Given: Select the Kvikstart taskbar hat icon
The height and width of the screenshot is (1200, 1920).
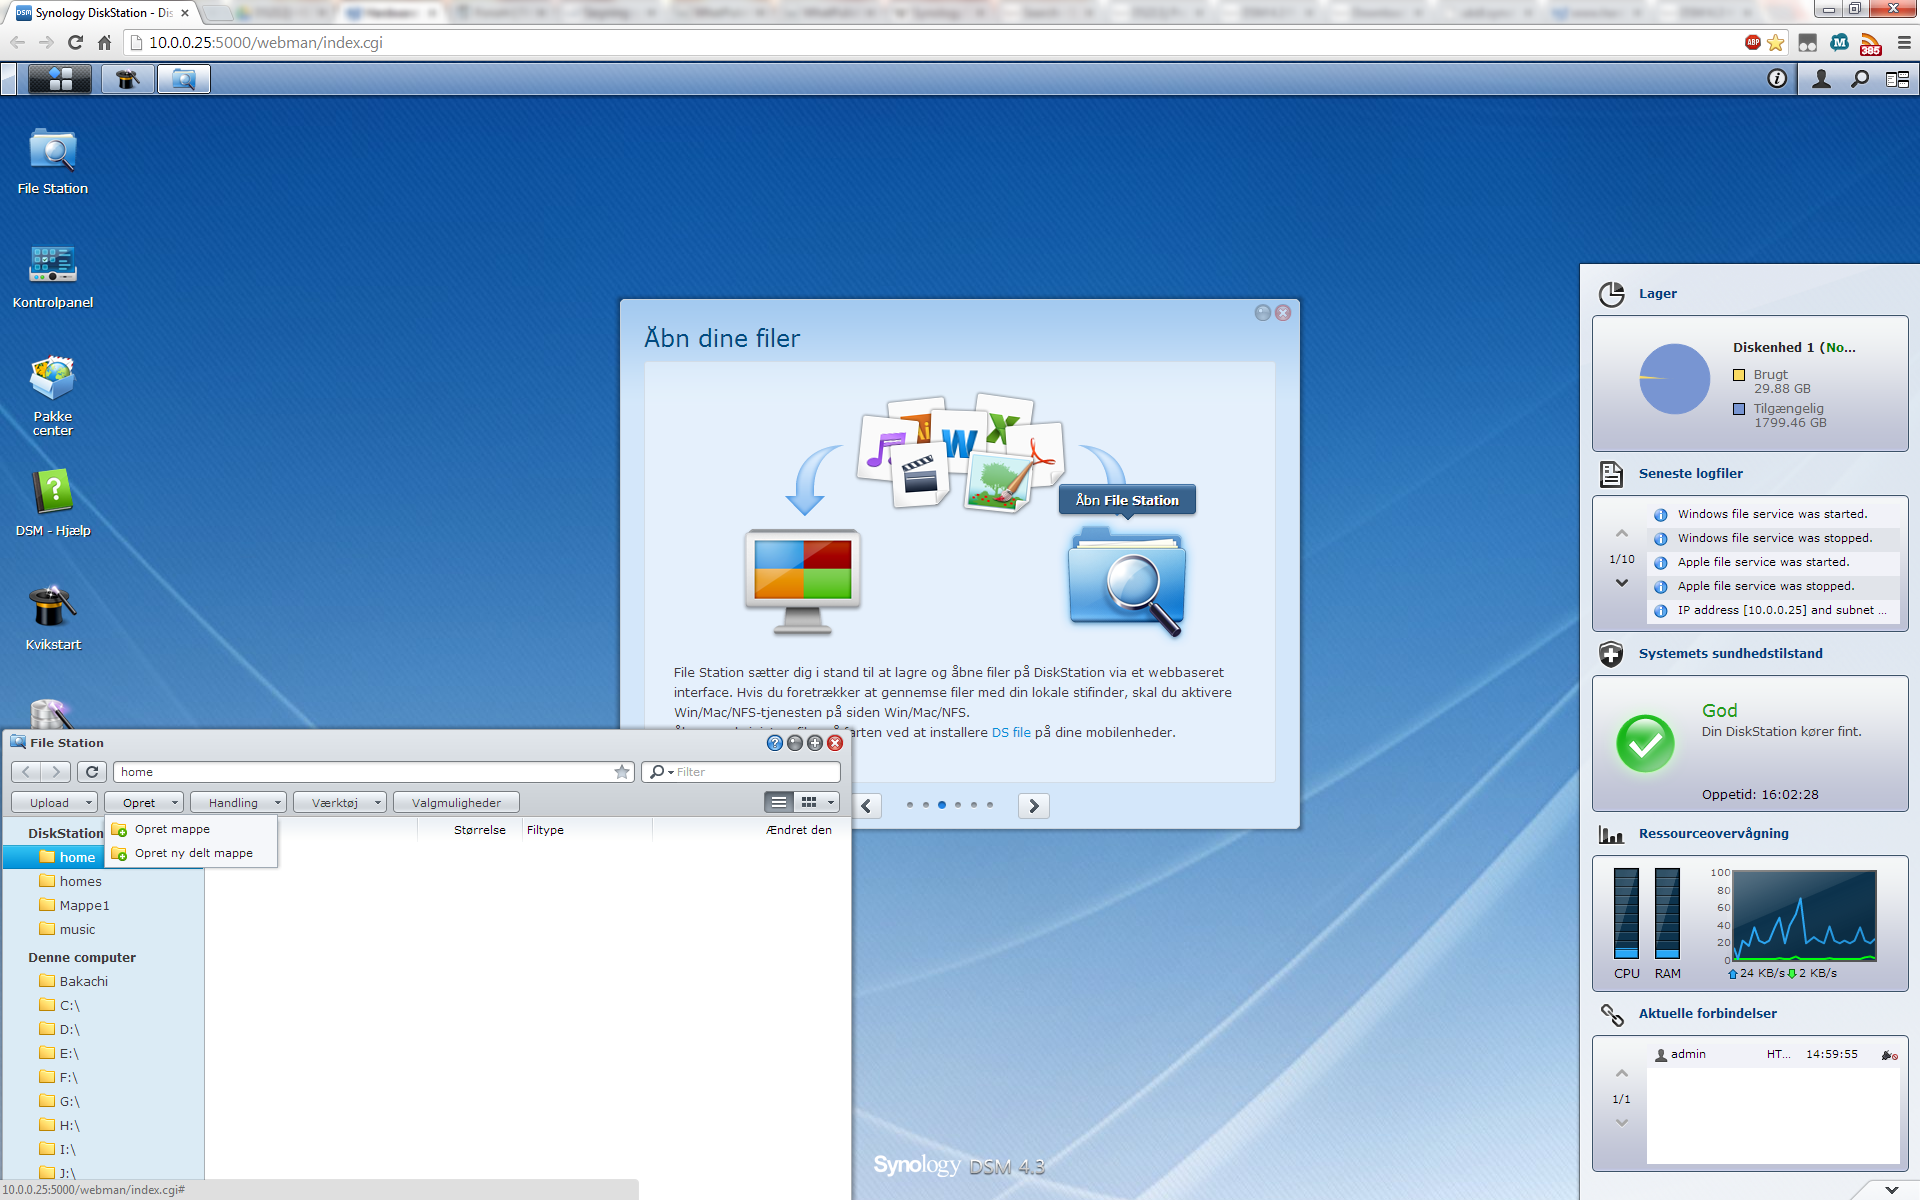Looking at the screenshot, I should pos(128,79).
